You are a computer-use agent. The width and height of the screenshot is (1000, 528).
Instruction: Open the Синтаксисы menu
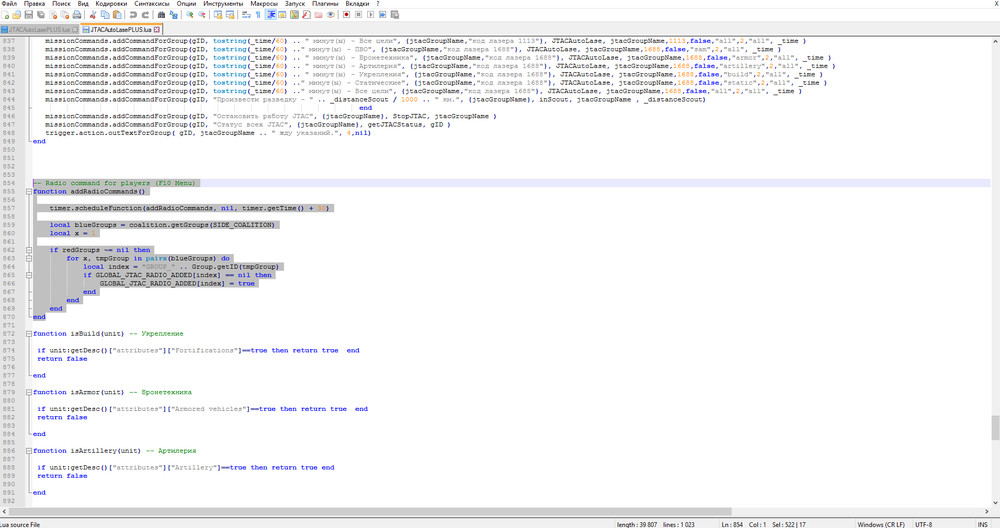click(151, 3)
